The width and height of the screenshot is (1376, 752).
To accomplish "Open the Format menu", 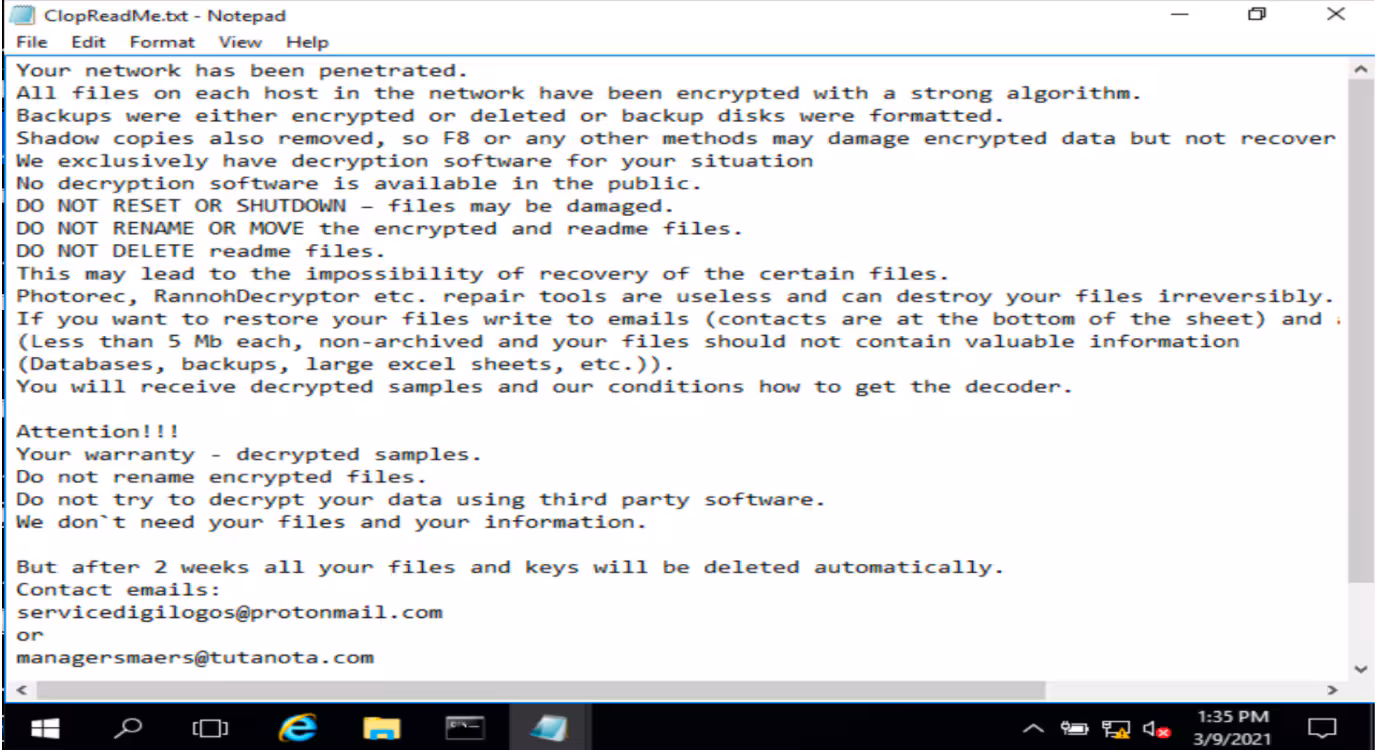I will click(162, 42).
